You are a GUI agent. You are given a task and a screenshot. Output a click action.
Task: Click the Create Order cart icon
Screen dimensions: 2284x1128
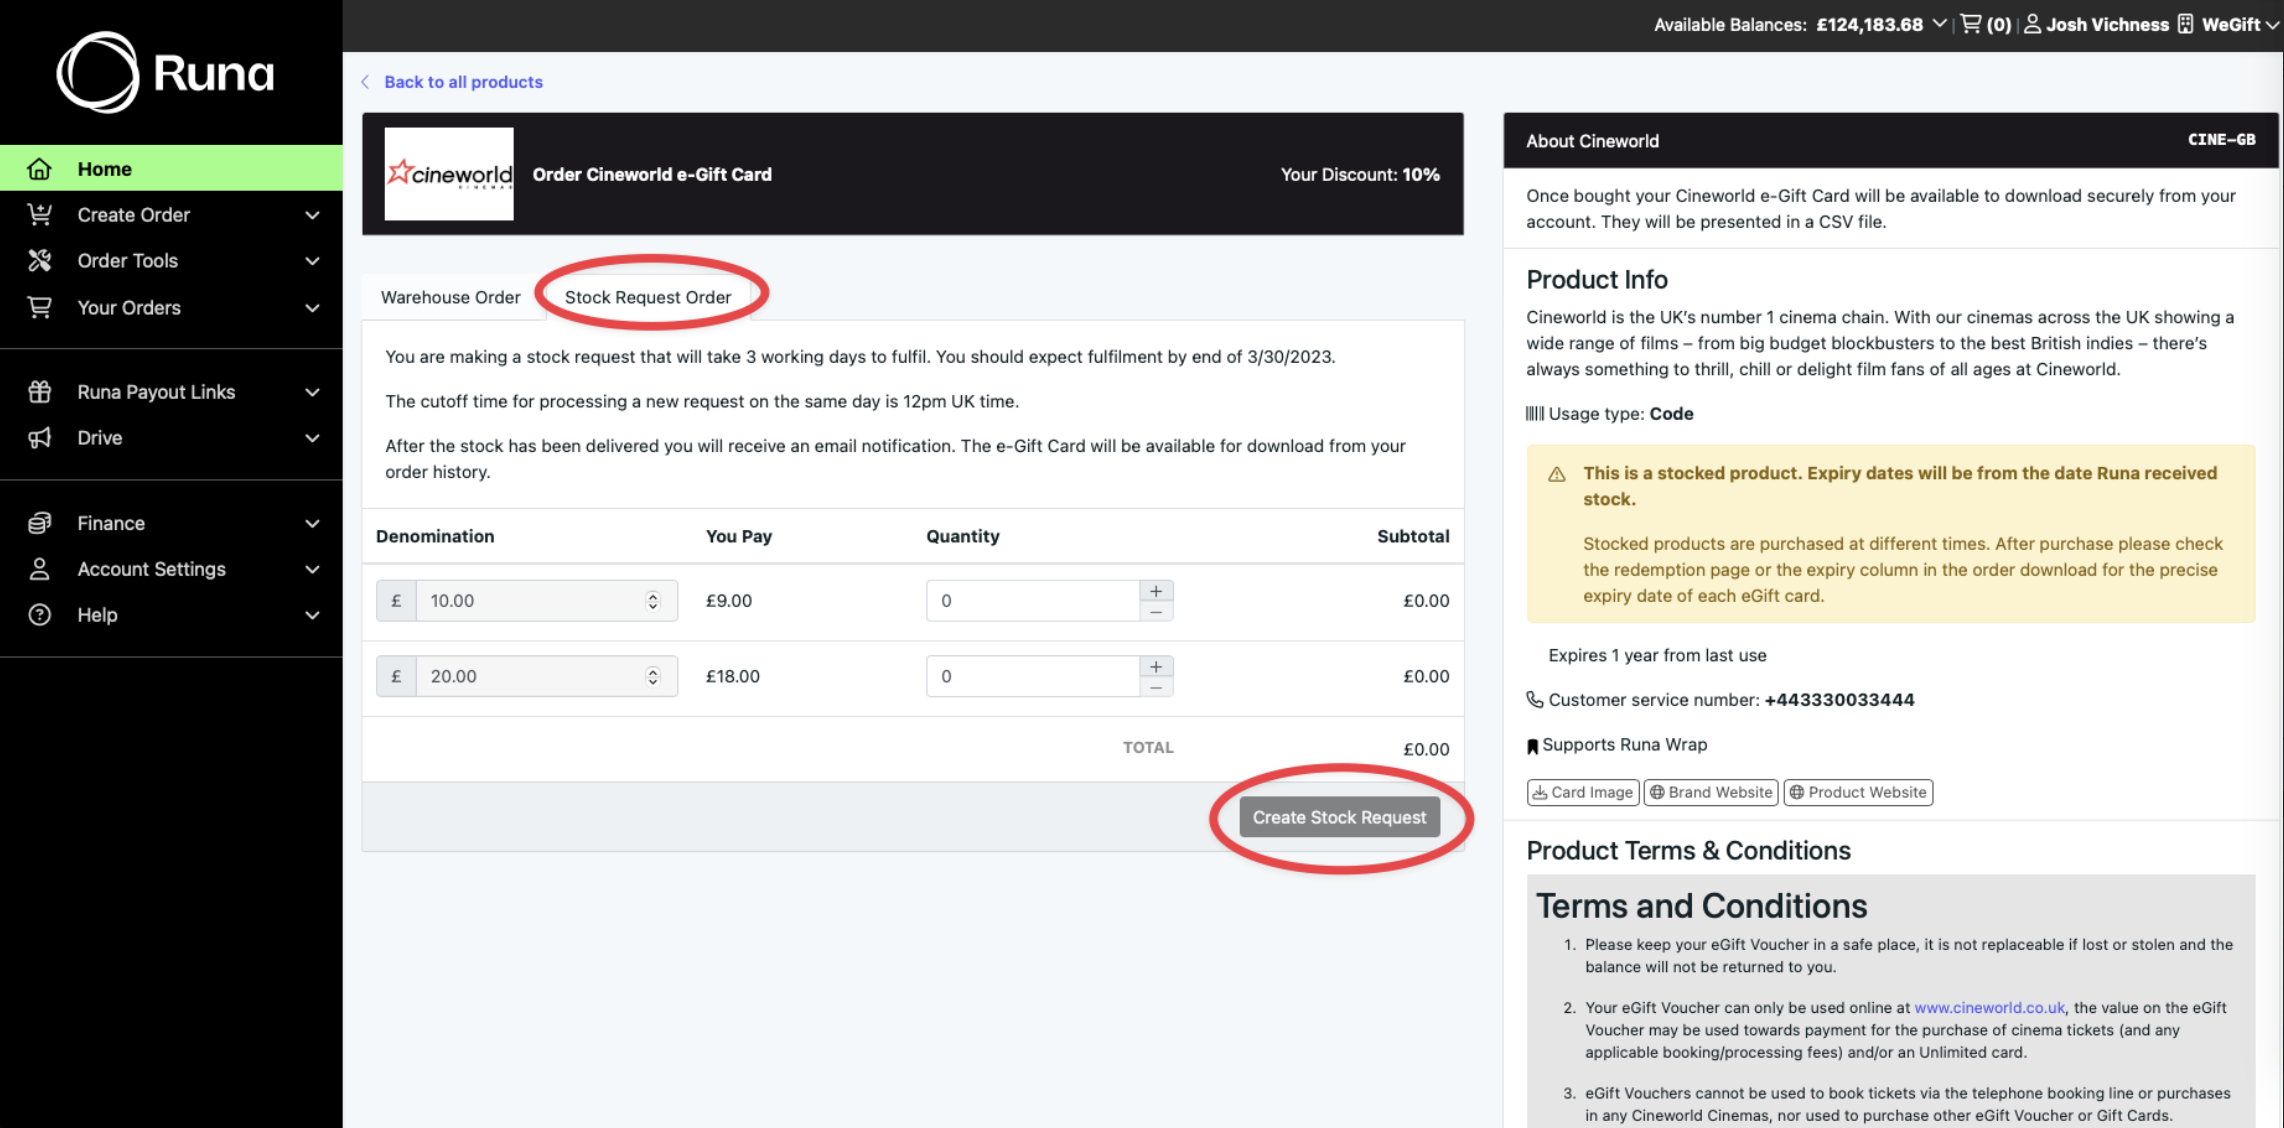[x=39, y=215]
